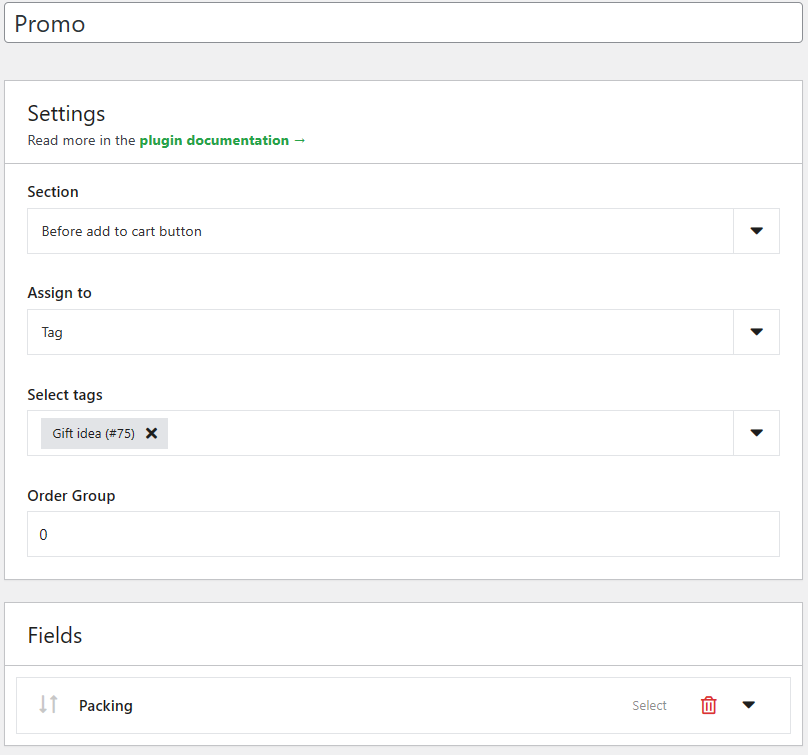Click the Section label
This screenshot has height=755, width=808.
53,192
